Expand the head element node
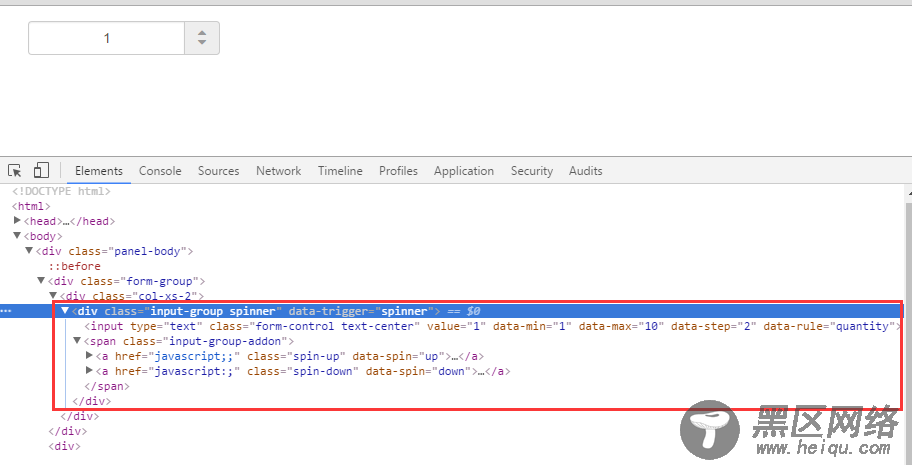The width and height of the screenshot is (912, 465). (x=17, y=221)
